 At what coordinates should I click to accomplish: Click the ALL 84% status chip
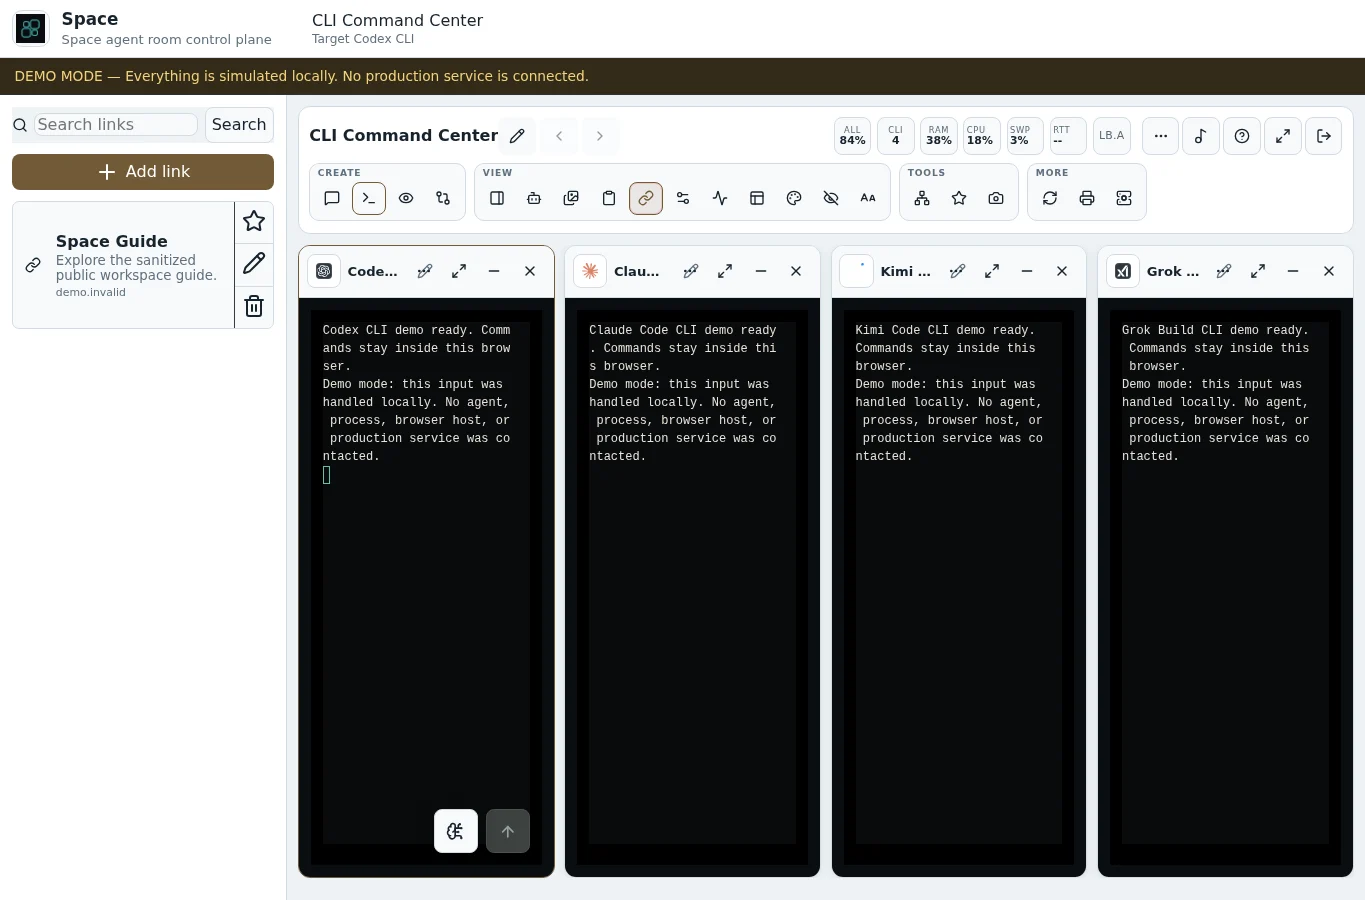(853, 136)
